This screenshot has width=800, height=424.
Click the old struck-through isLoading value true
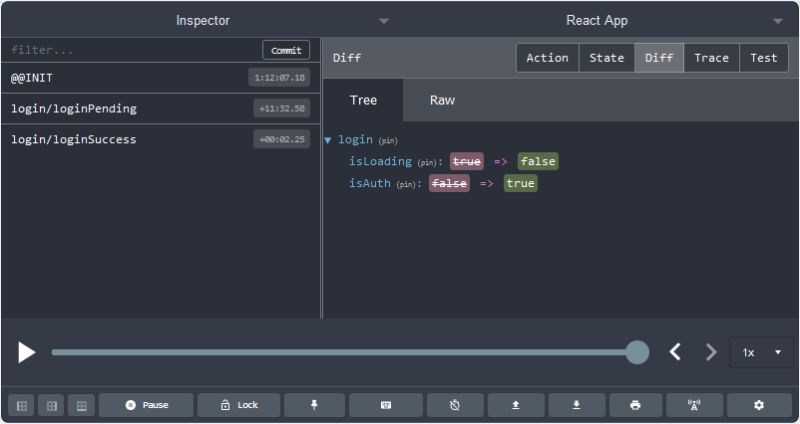pyautogui.click(x=466, y=161)
